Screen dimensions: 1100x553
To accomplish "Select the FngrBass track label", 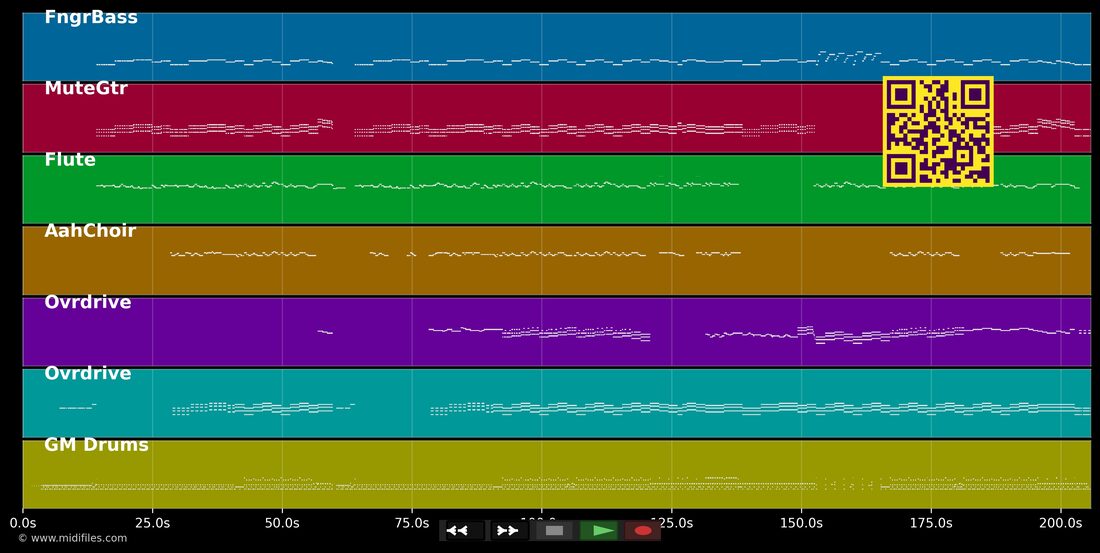I will pyautogui.click(x=91, y=18).
